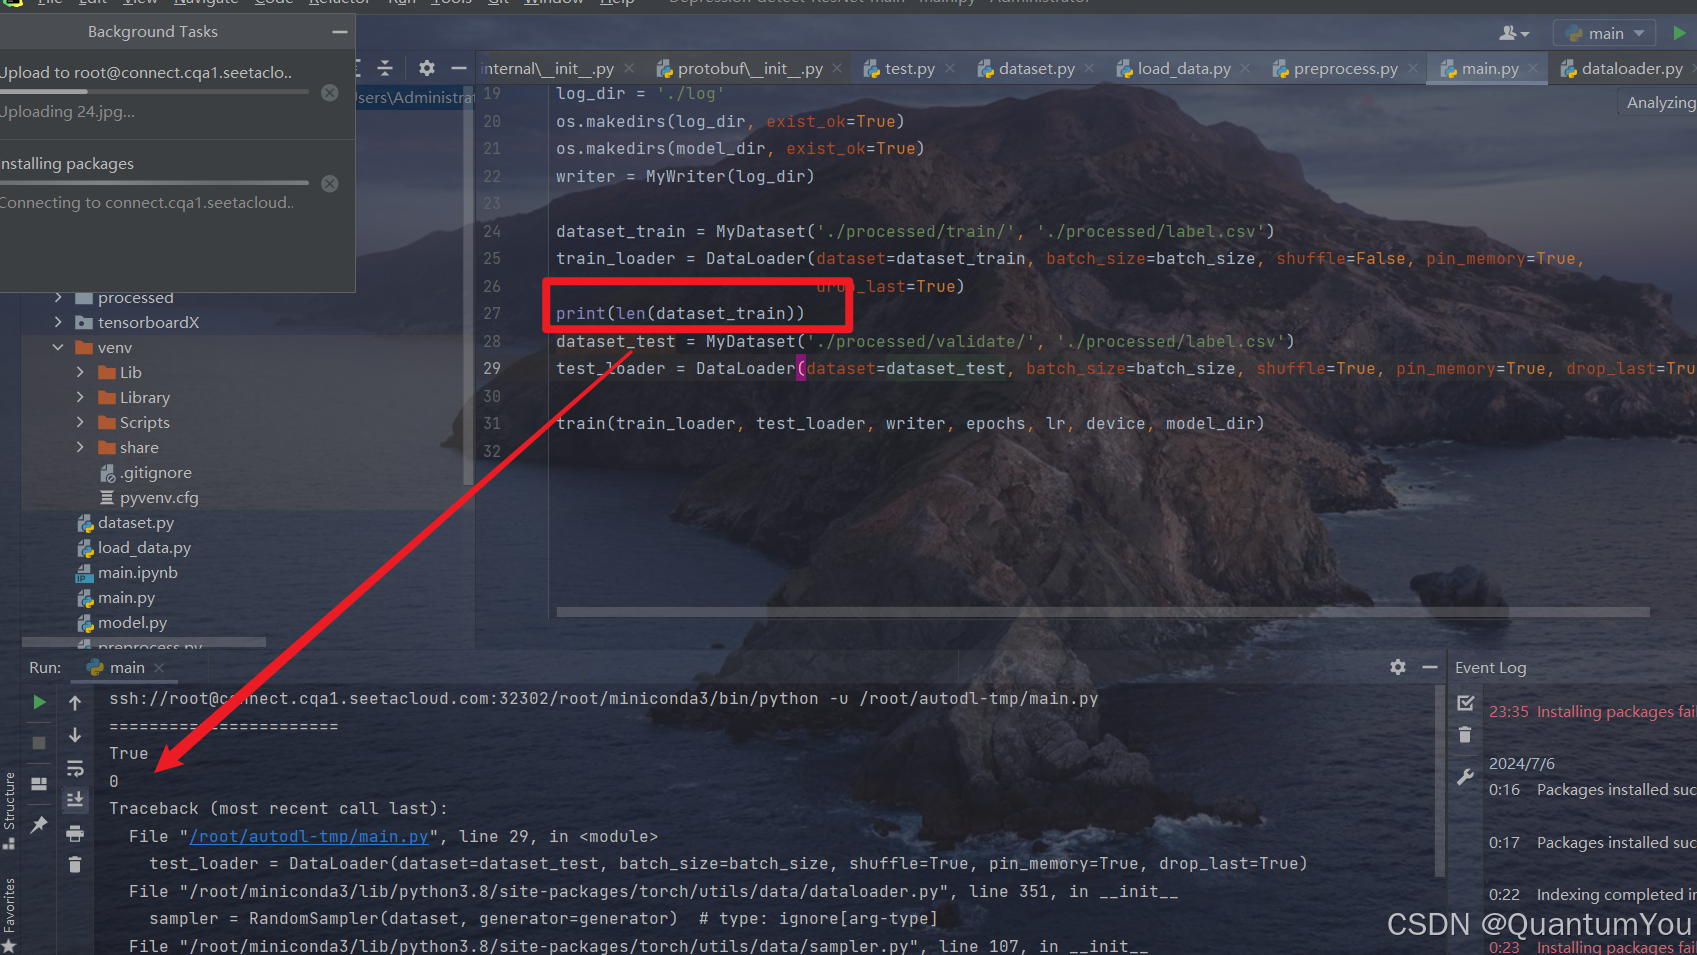Go down the stack trace with the down arrow

coord(75,735)
